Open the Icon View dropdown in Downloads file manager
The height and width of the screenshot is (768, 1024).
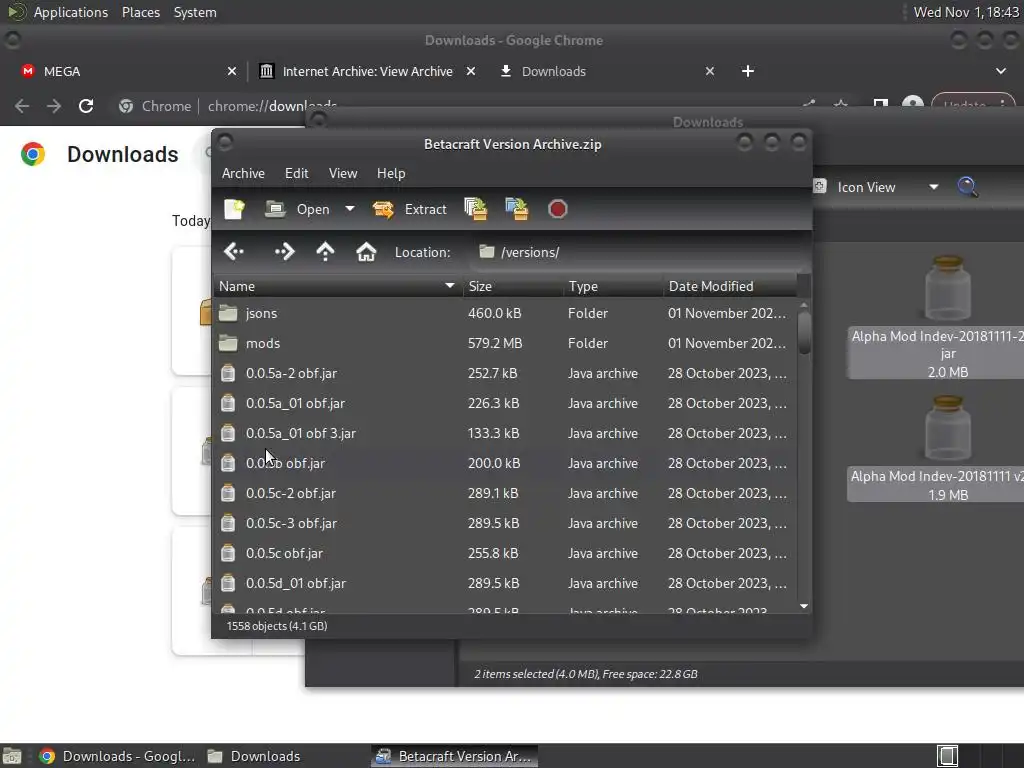coord(888,187)
